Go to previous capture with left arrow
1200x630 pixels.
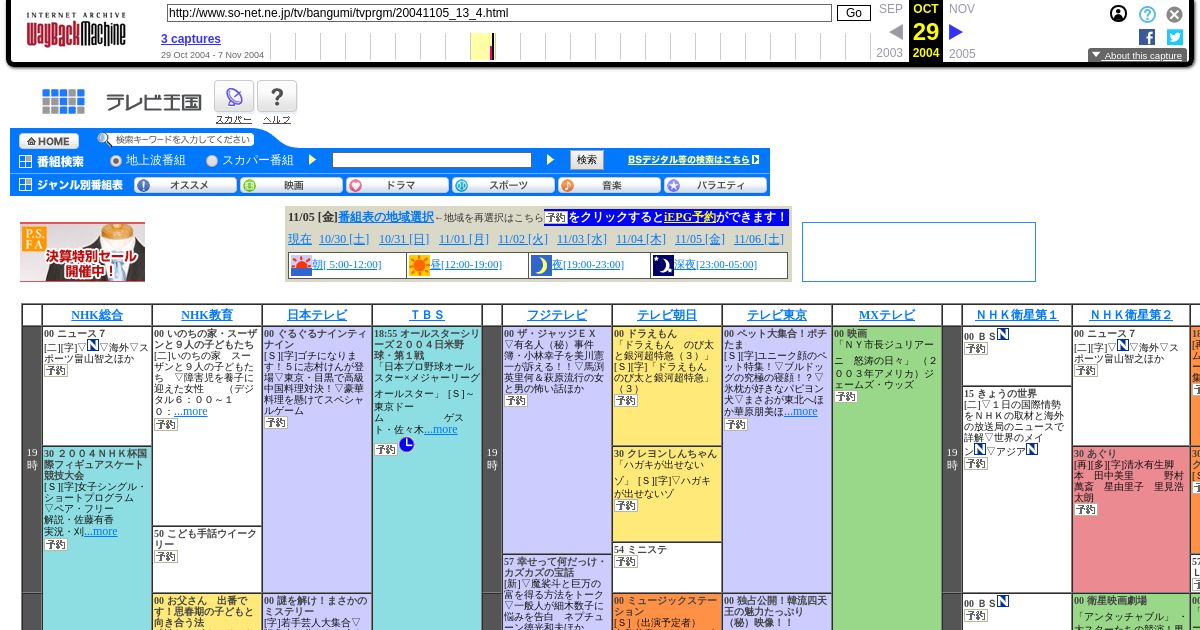[895, 32]
